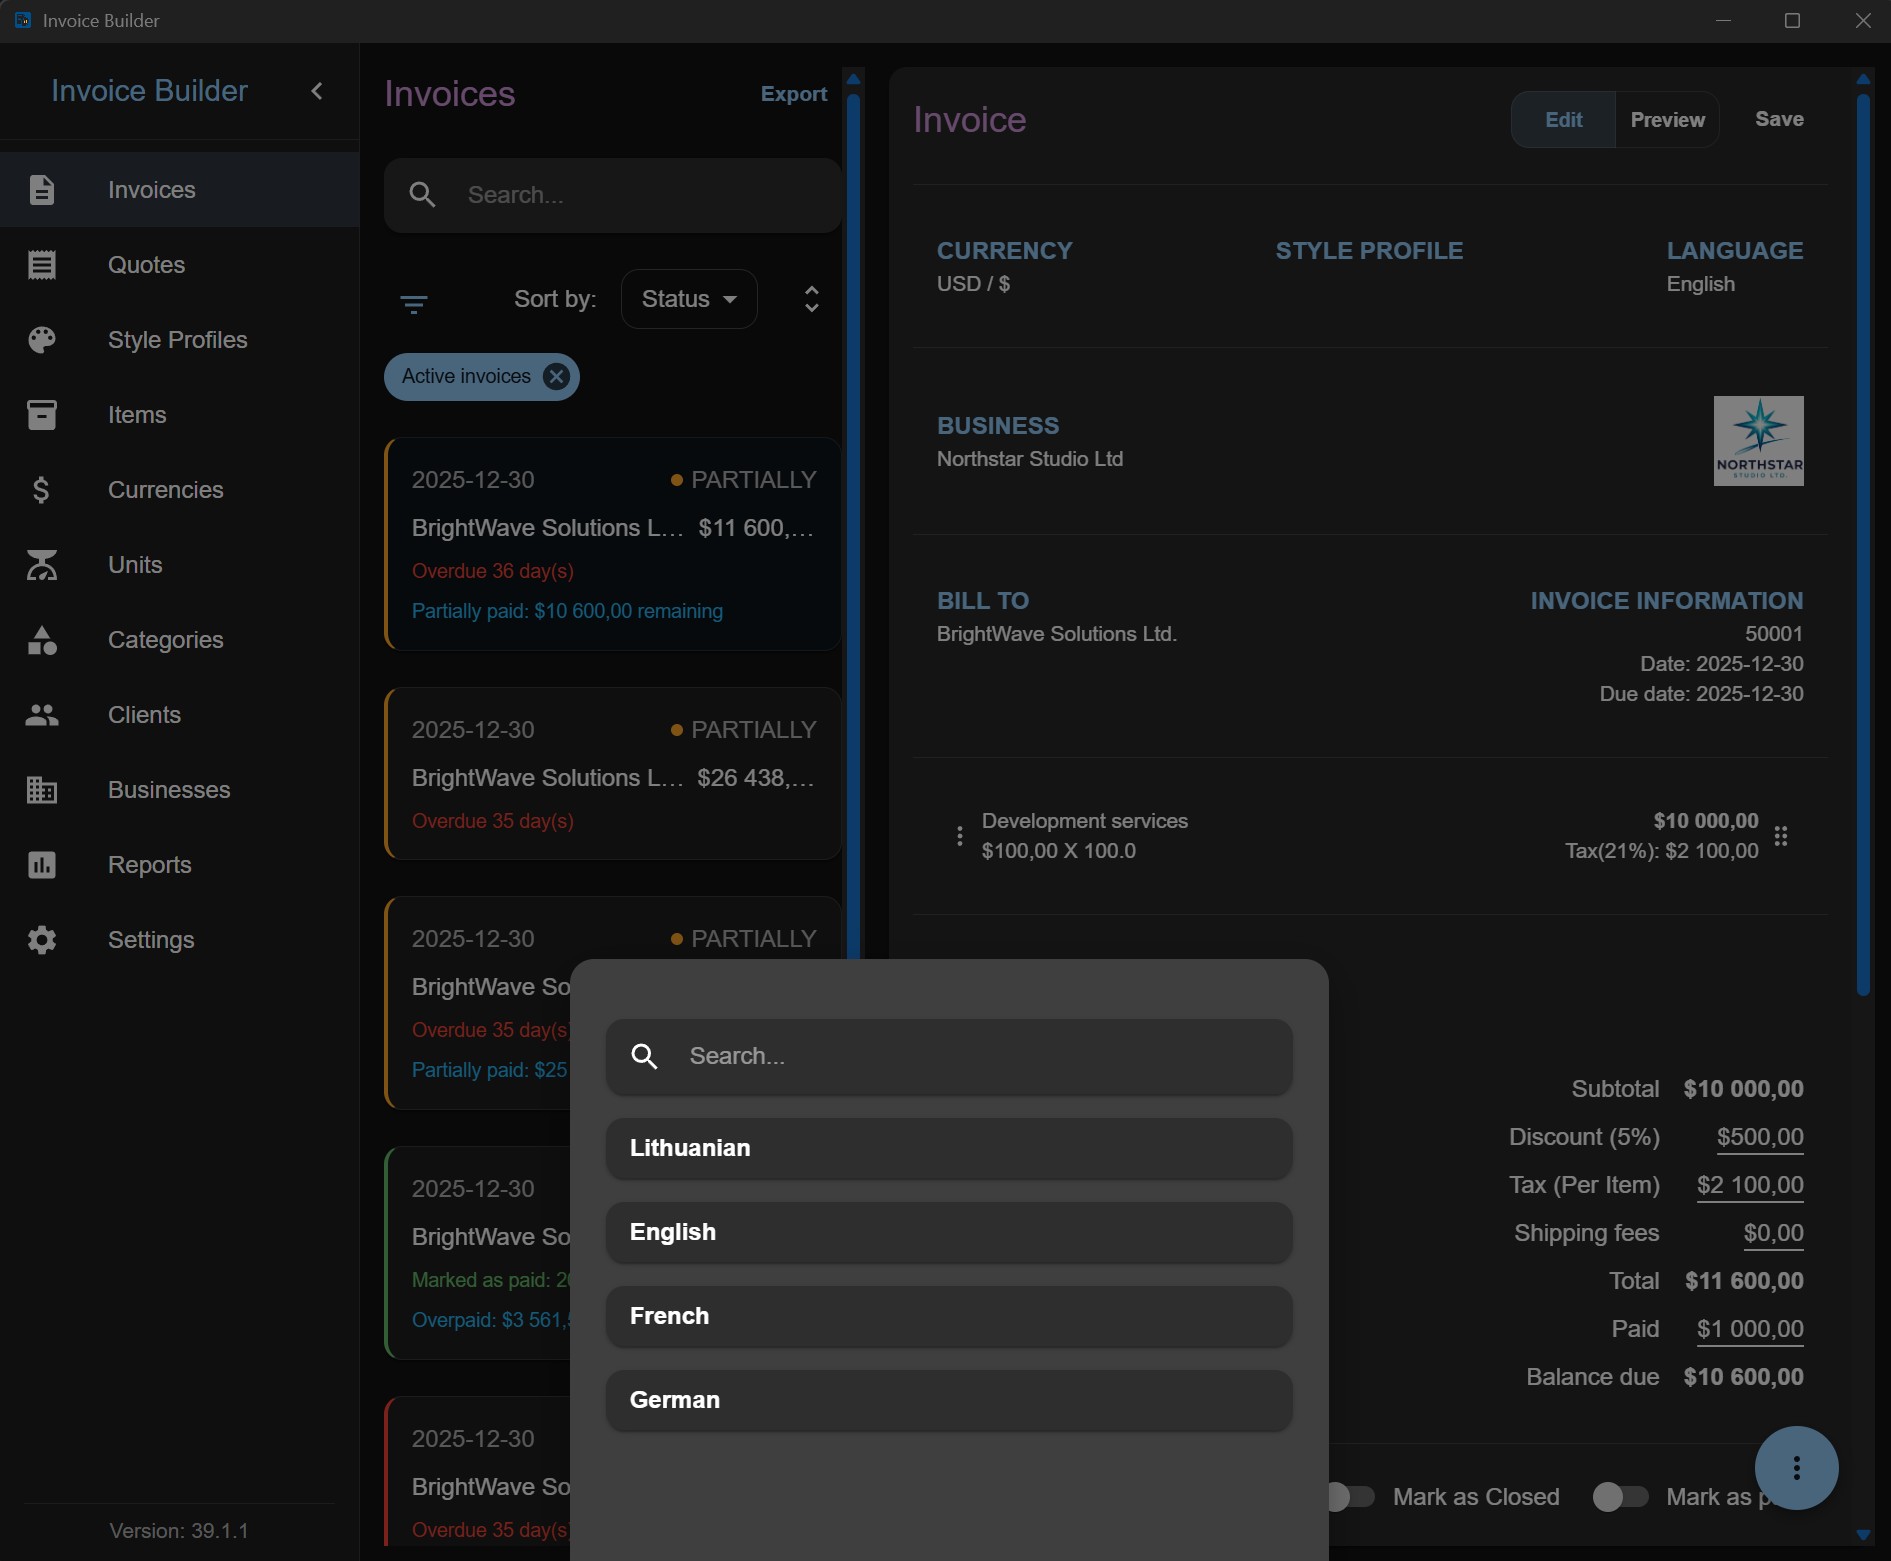
Task: Remove the Active invoices filter chip
Action: coord(556,376)
